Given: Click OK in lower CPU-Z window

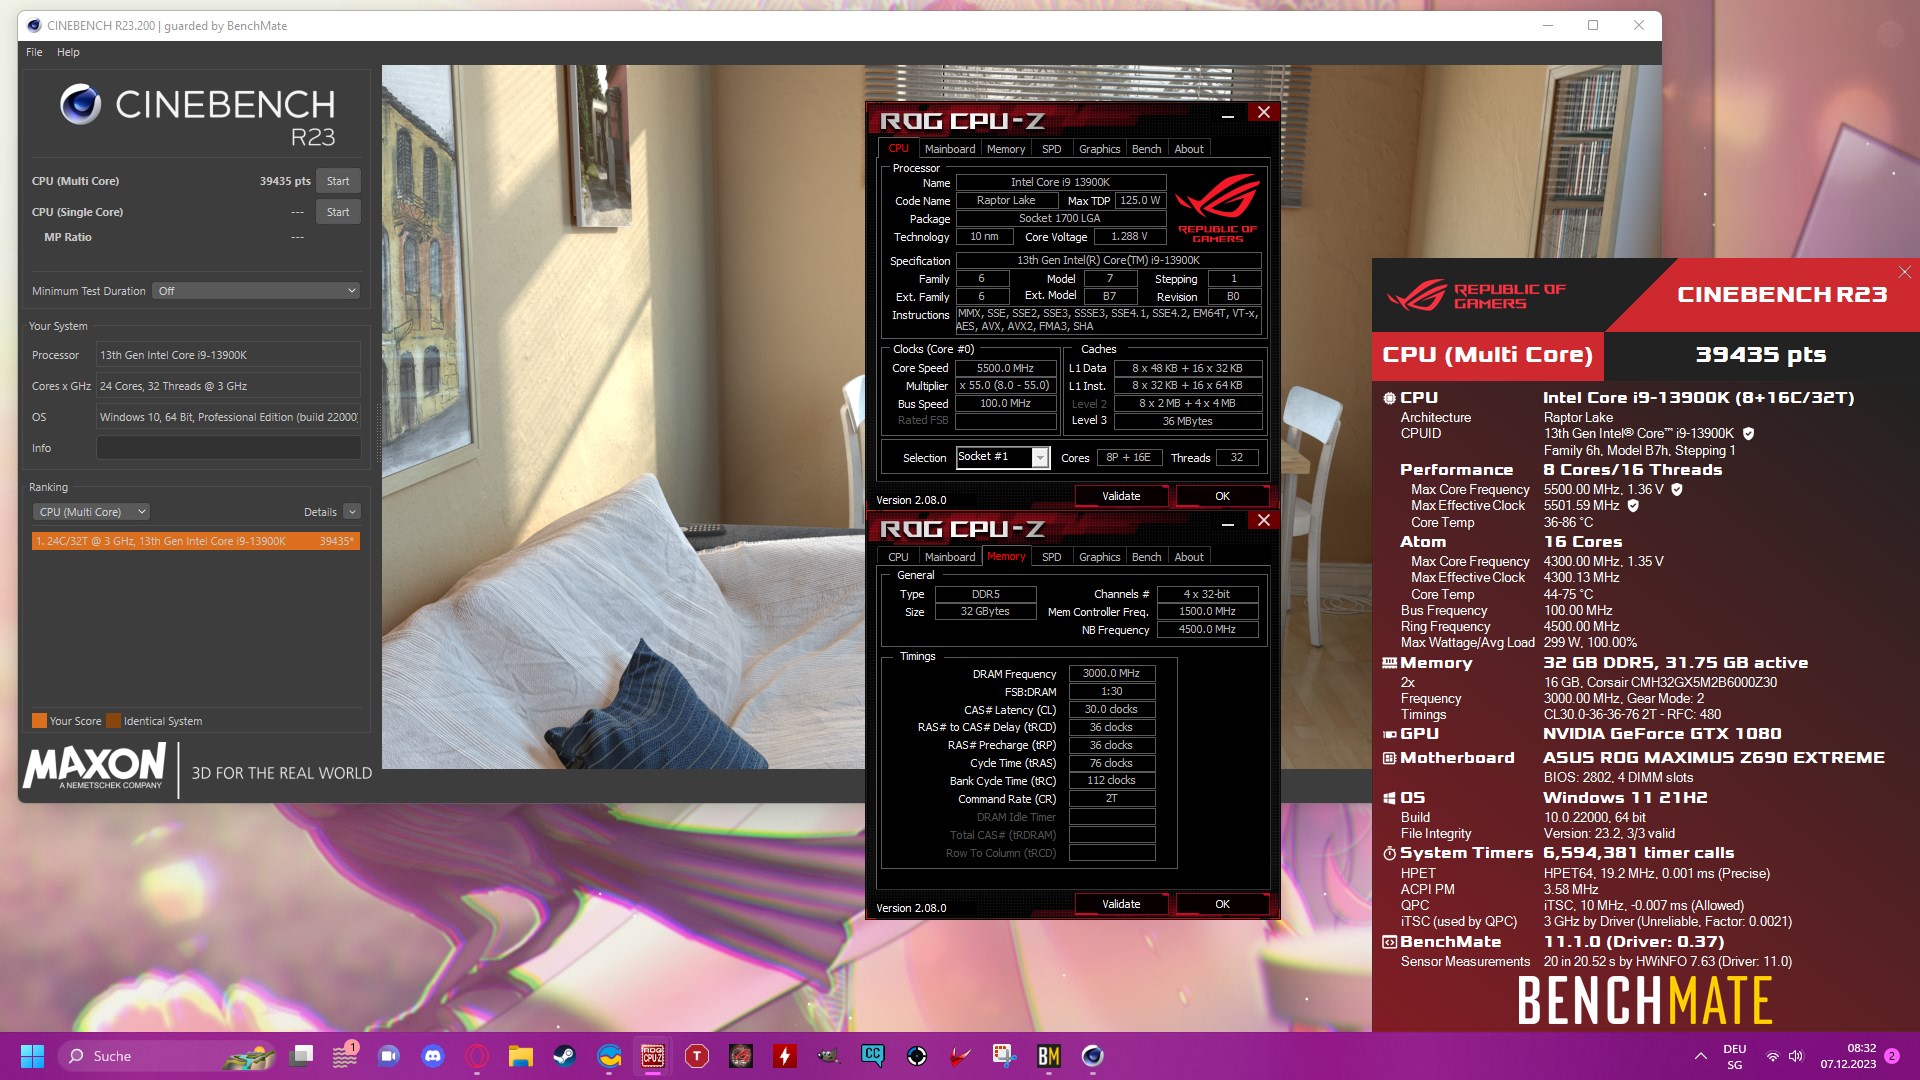Looking at the screenshot, I should coord(1222,904).
